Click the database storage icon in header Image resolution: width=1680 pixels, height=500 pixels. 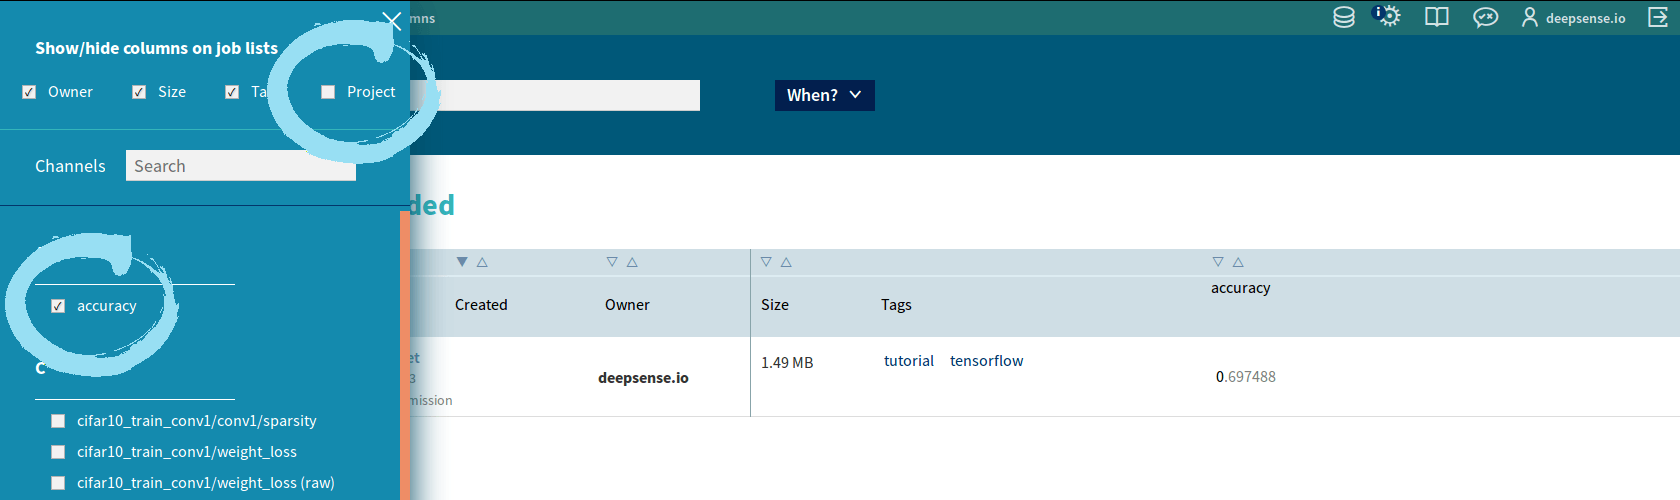pyautogui.click(x=1344, y=17)
